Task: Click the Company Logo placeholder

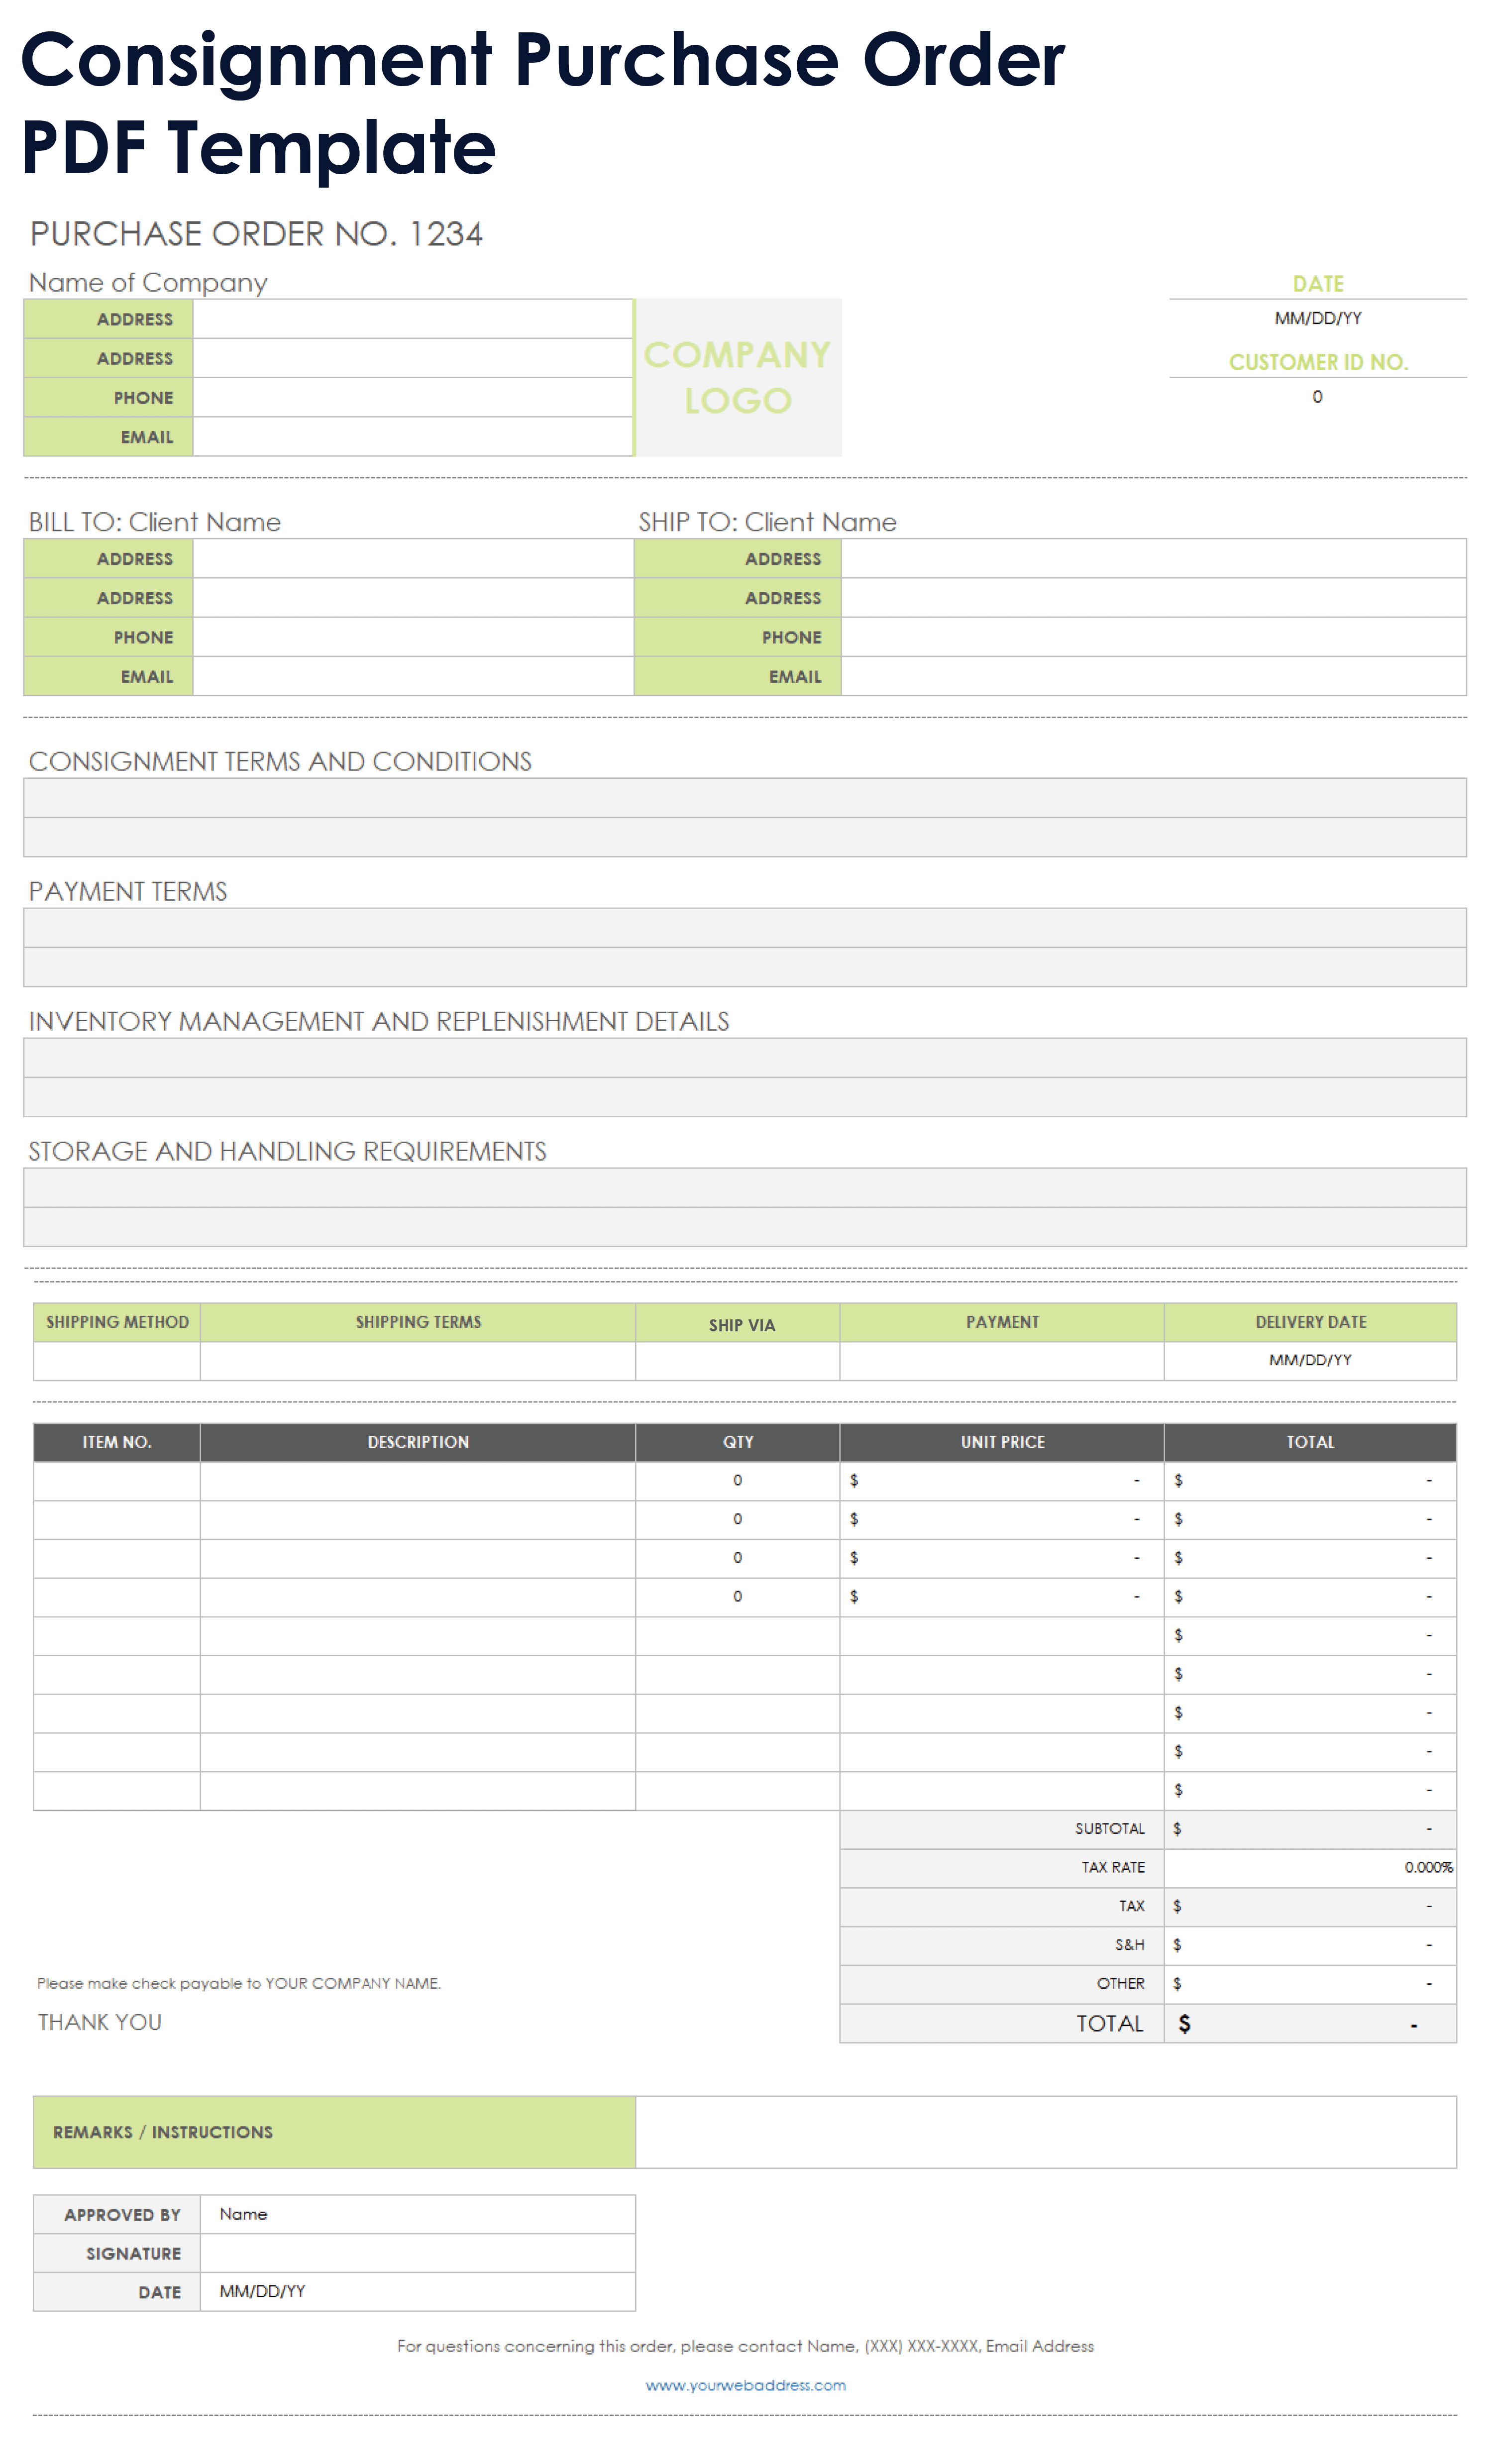Action: point(738,377)
